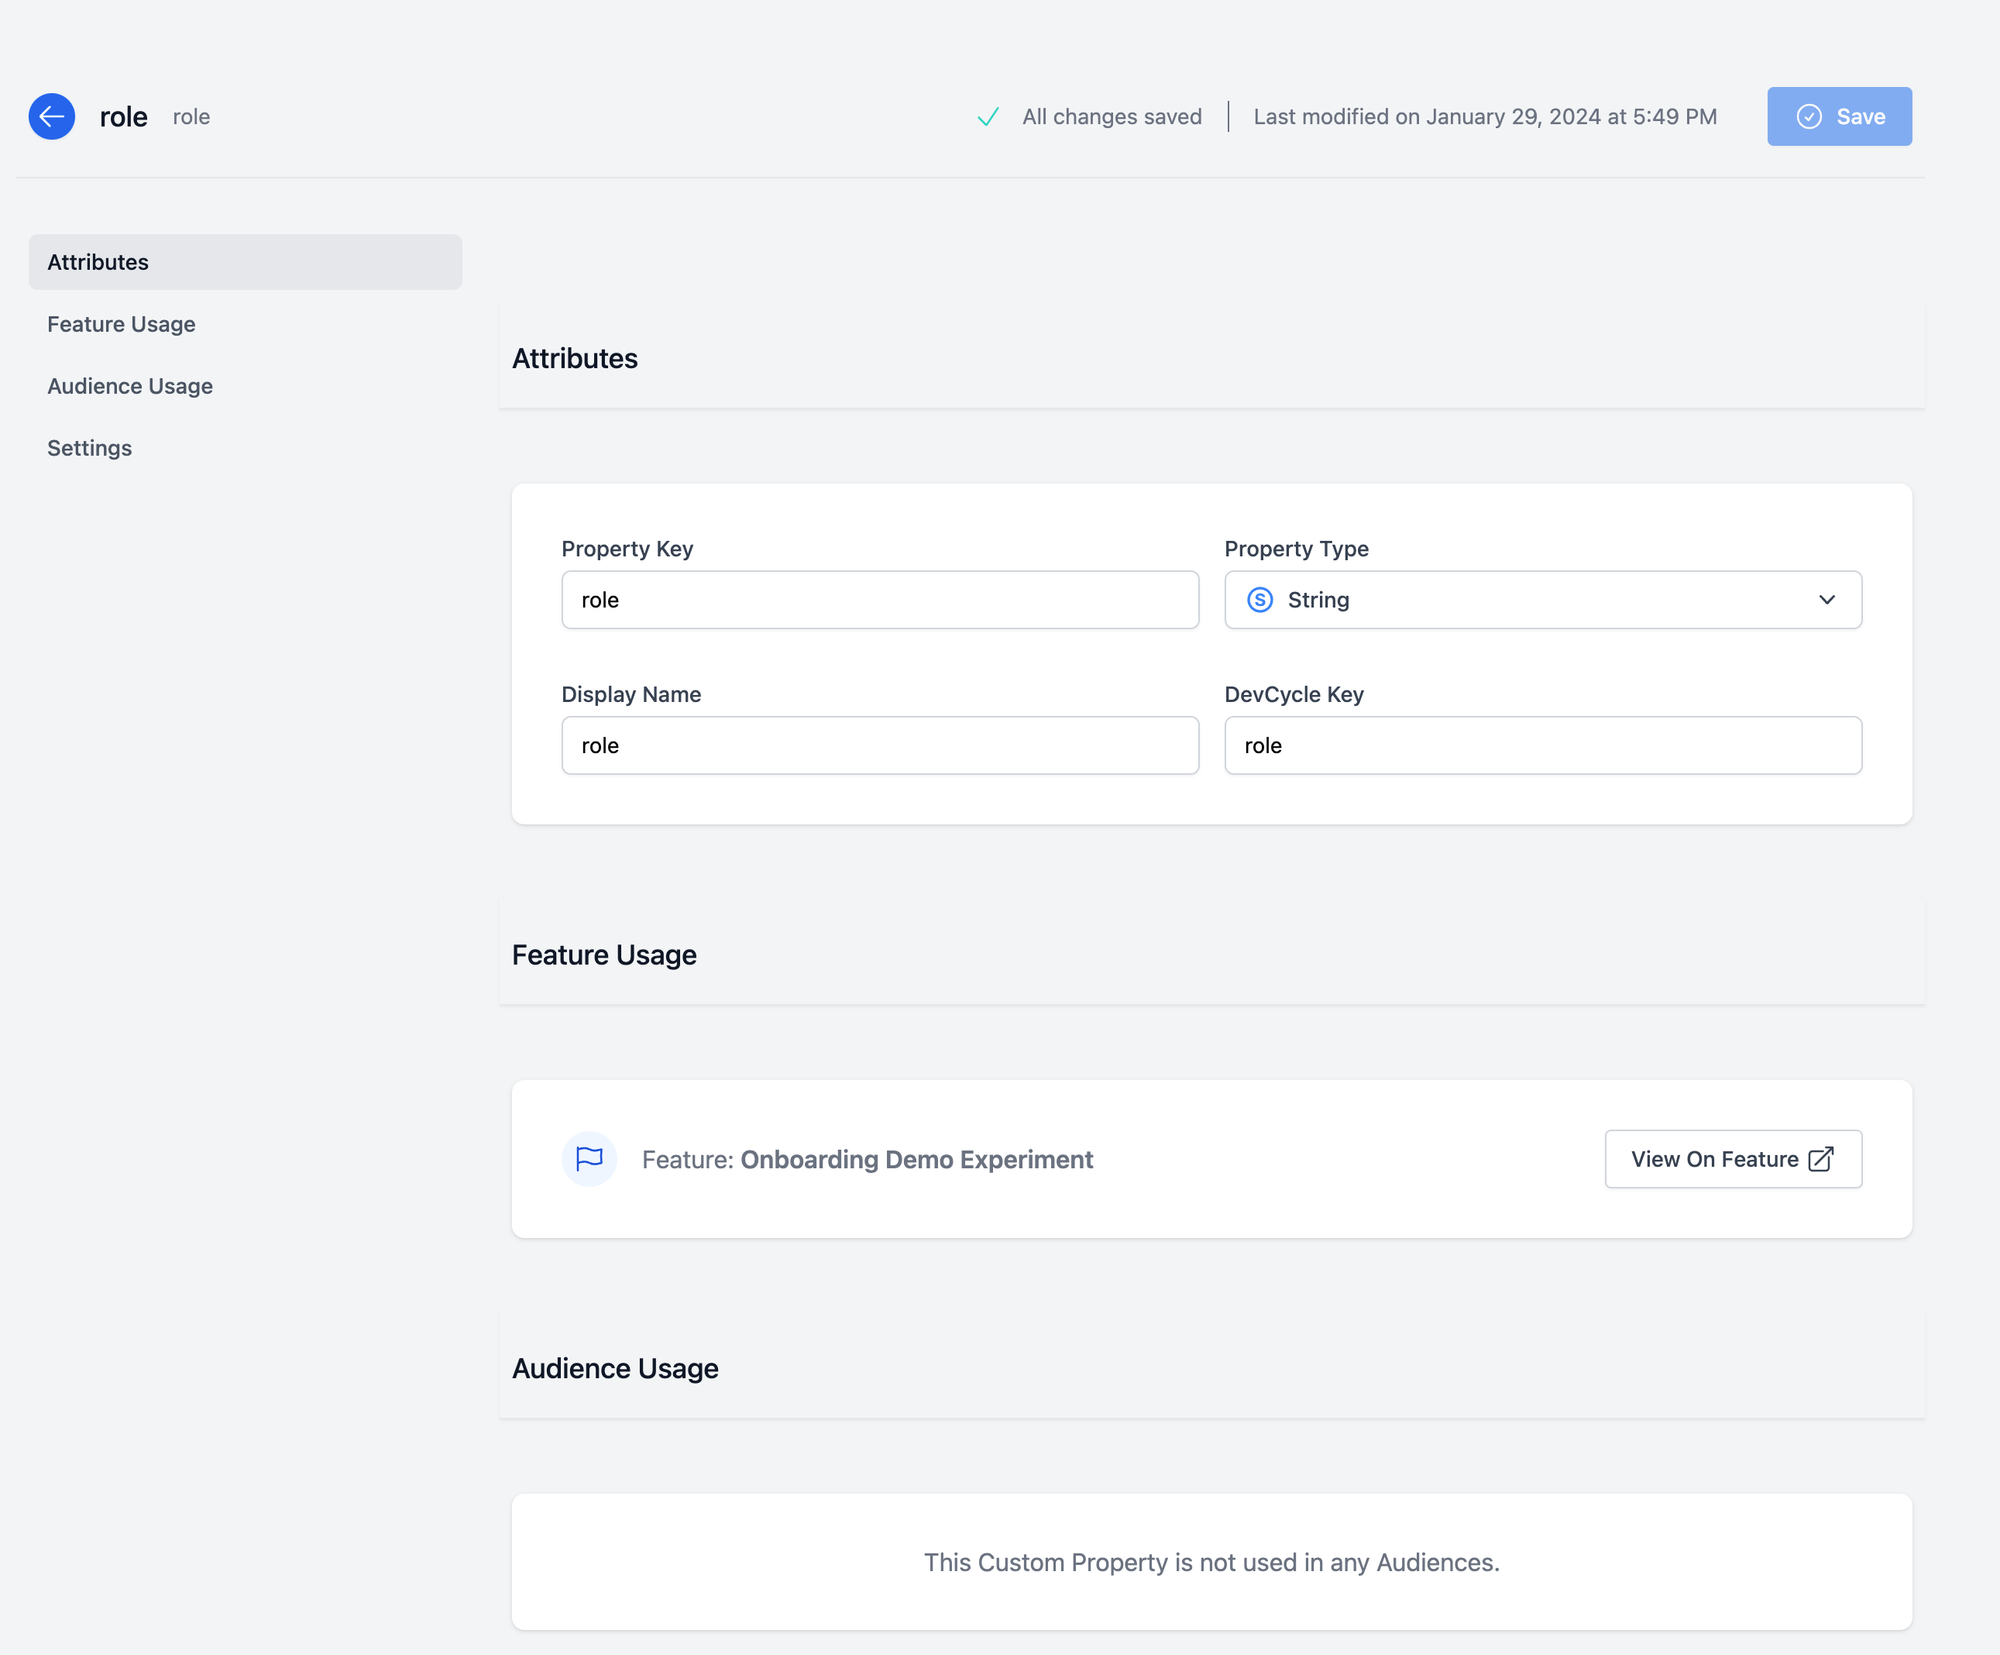Expand the Property Type dropdown chevron
The width and height of the screenshot is (2000, 1655).
pyautogui.click(x=1827, y=600)
